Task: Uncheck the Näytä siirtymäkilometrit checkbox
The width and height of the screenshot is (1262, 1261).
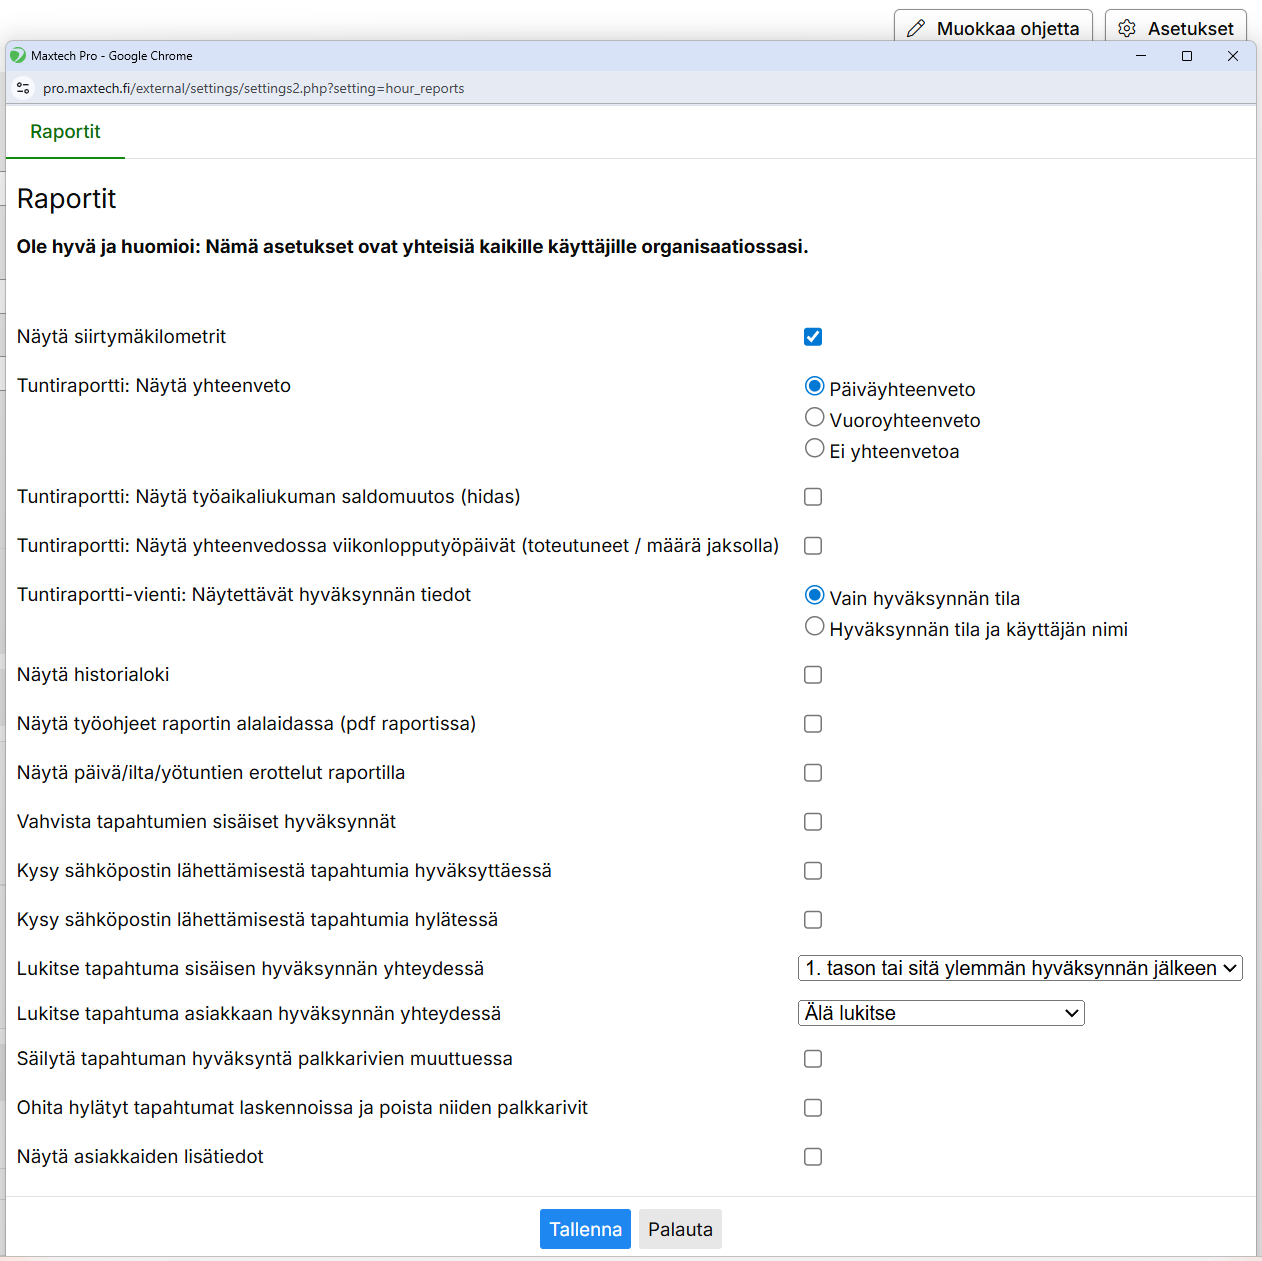Action: tap(813, 337)
